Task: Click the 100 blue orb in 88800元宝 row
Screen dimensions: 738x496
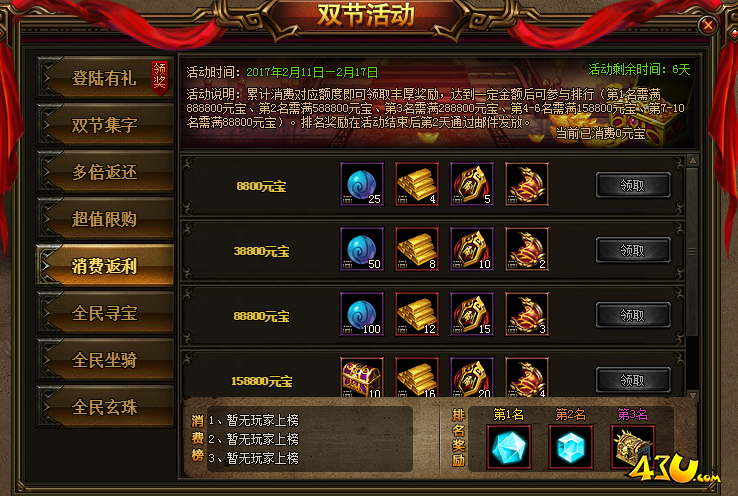Action: pyautogui.click(x=362, y=314)
